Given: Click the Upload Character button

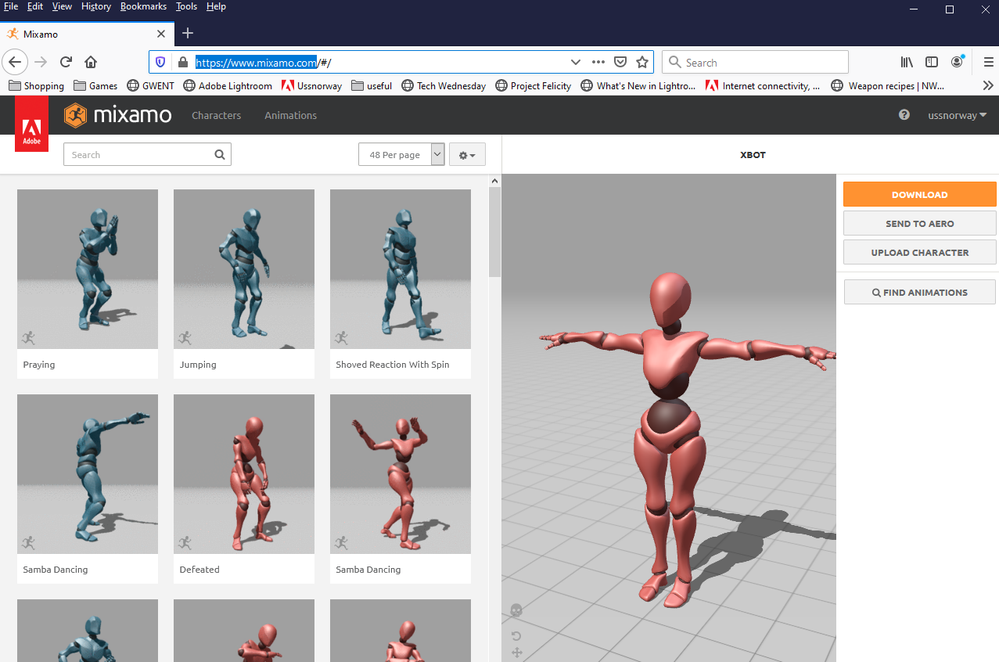Looking at the screenshot, I should click(x=918, y=252).
